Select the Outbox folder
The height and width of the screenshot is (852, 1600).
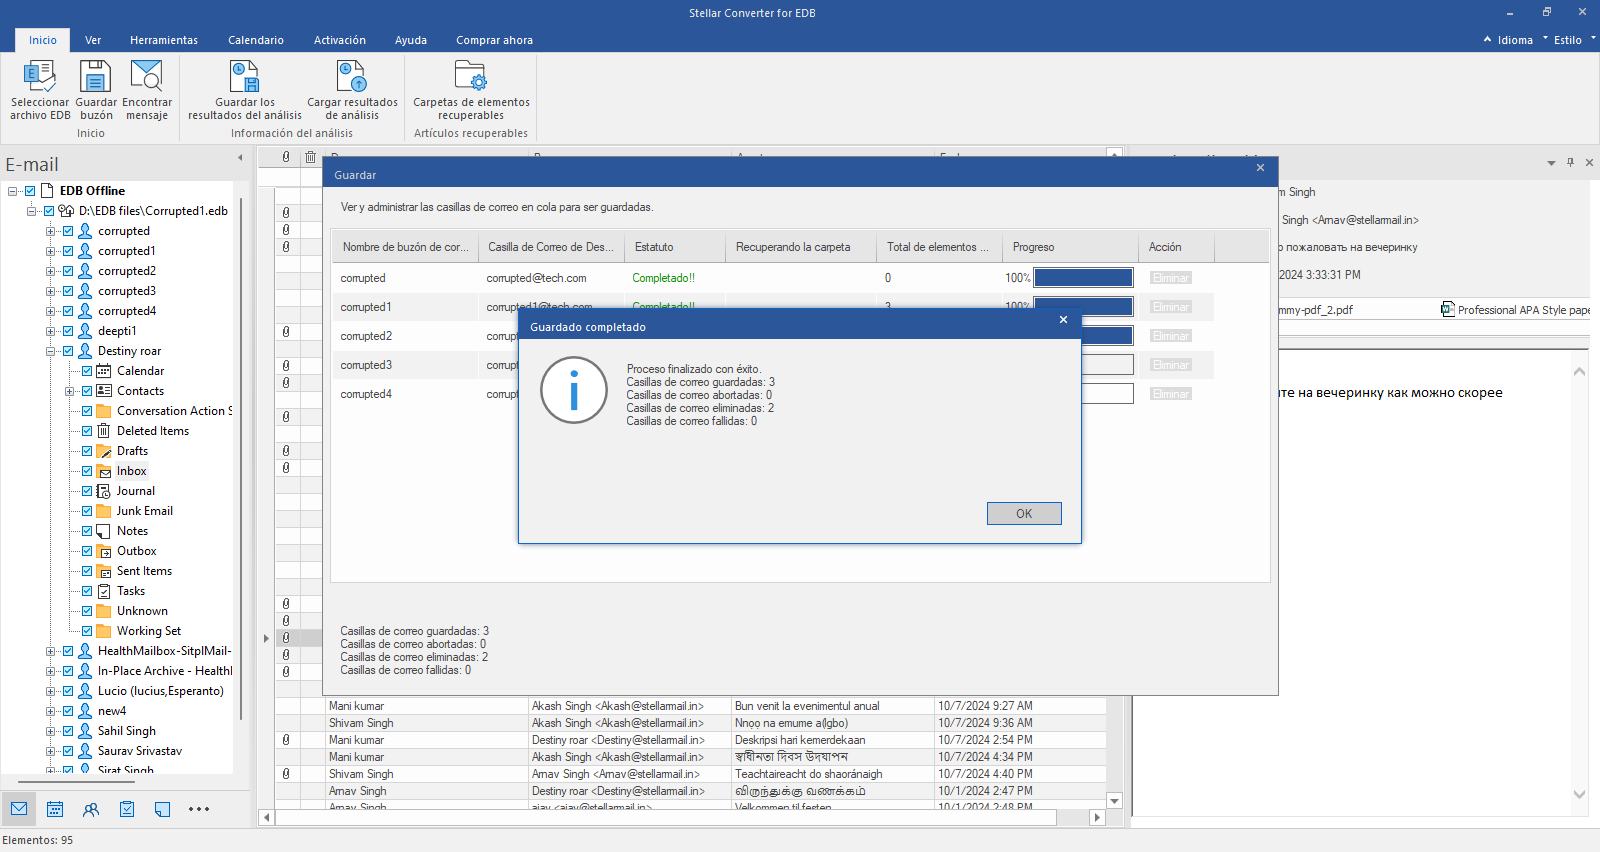pos(137,551)
